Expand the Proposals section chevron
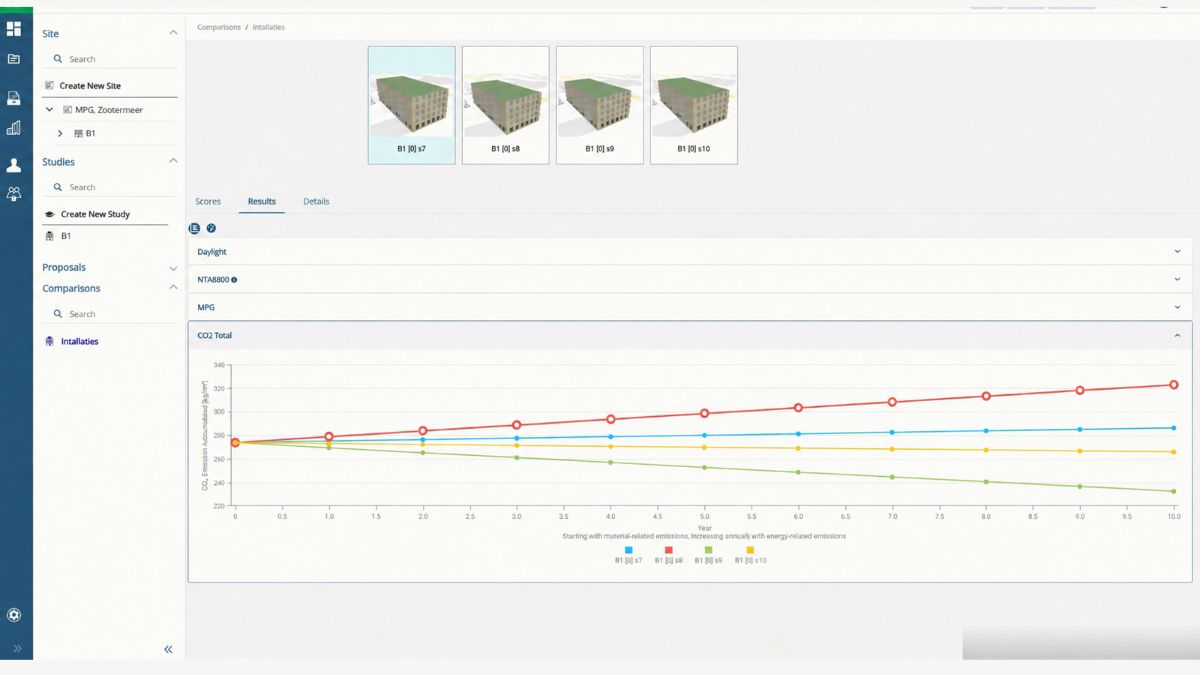This screenshot has height=675, width=1200. tap(173, 268)
